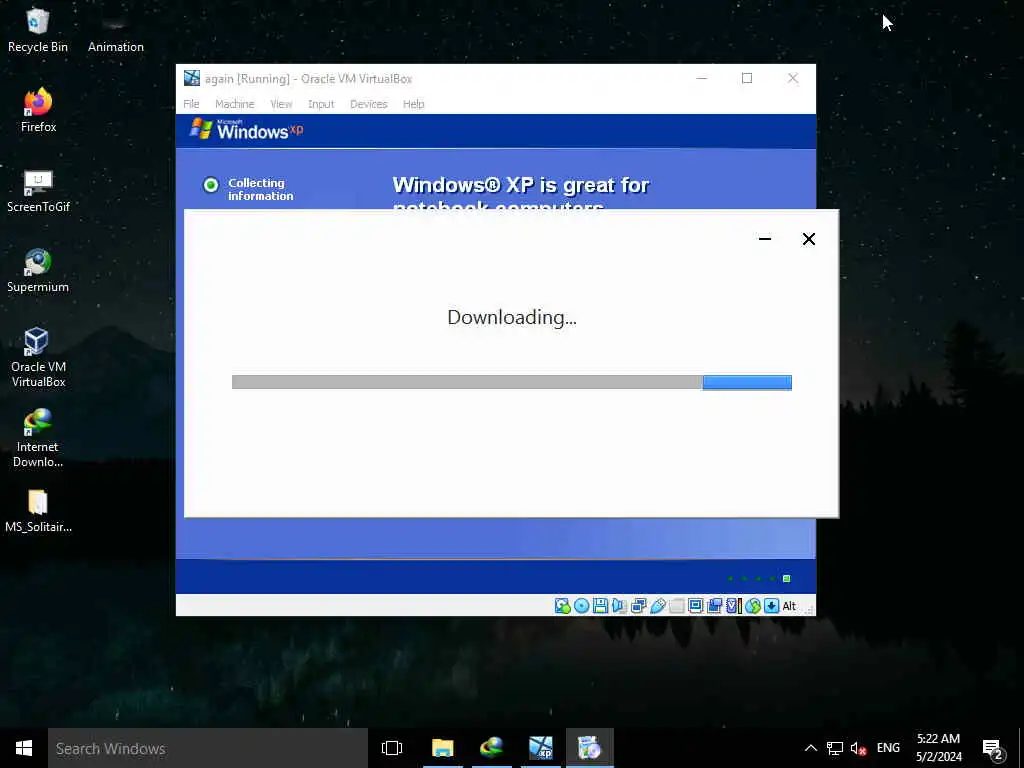Screen dimensions: 1024x768
Task: Open the Help menu in VirtualBox
Action: coord(413,104)
